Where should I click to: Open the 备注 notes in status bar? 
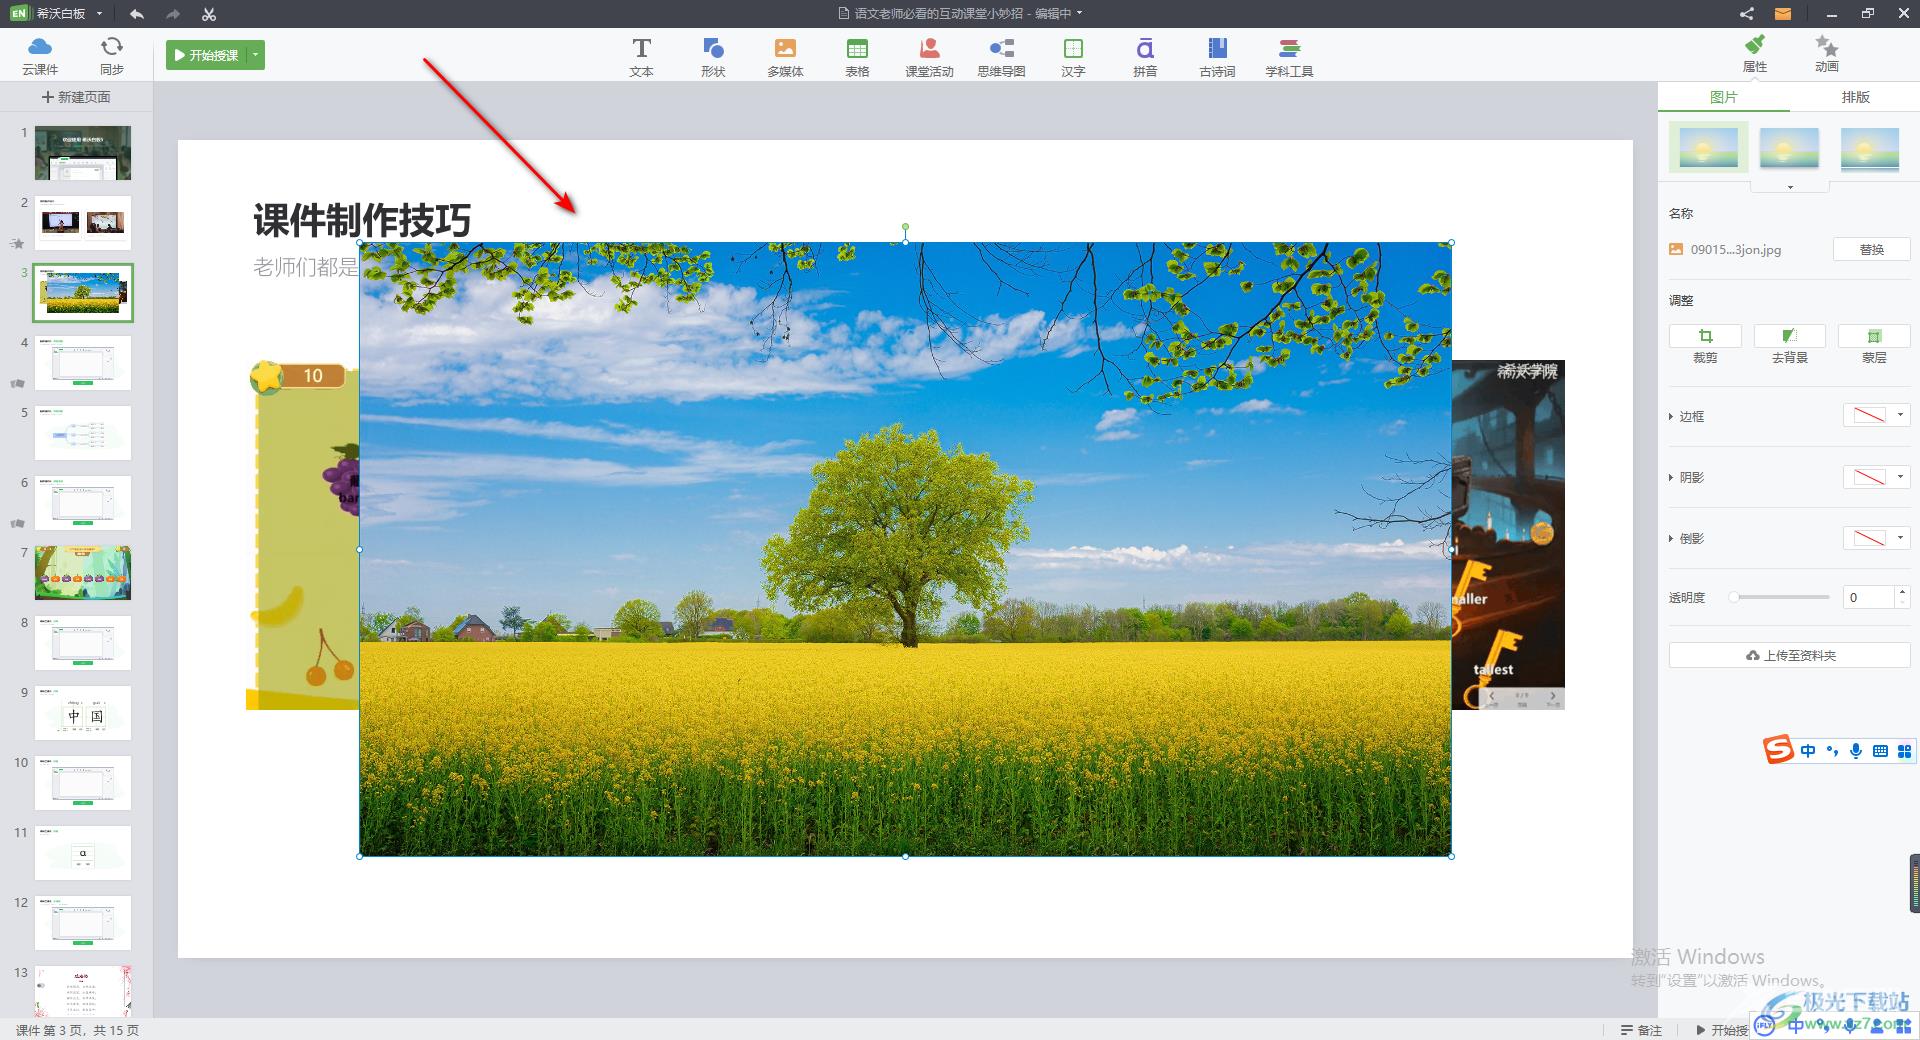click(1641, 1030)
